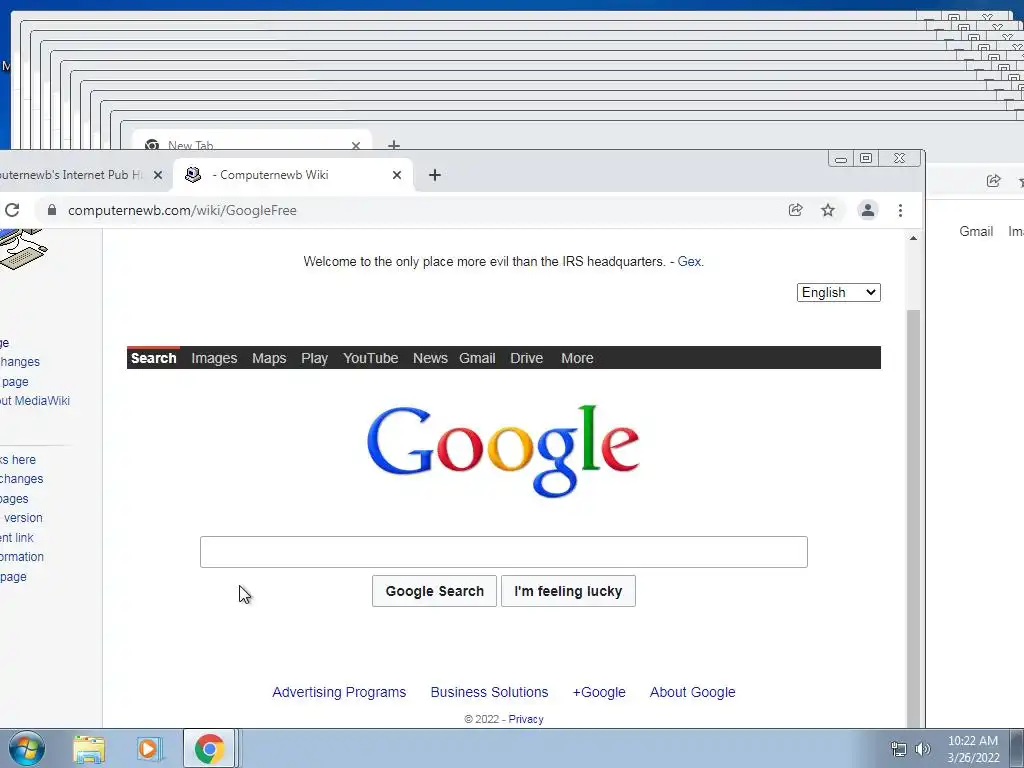Focus the Google search text box
The image size is (1024, 768).
point(504,552)
